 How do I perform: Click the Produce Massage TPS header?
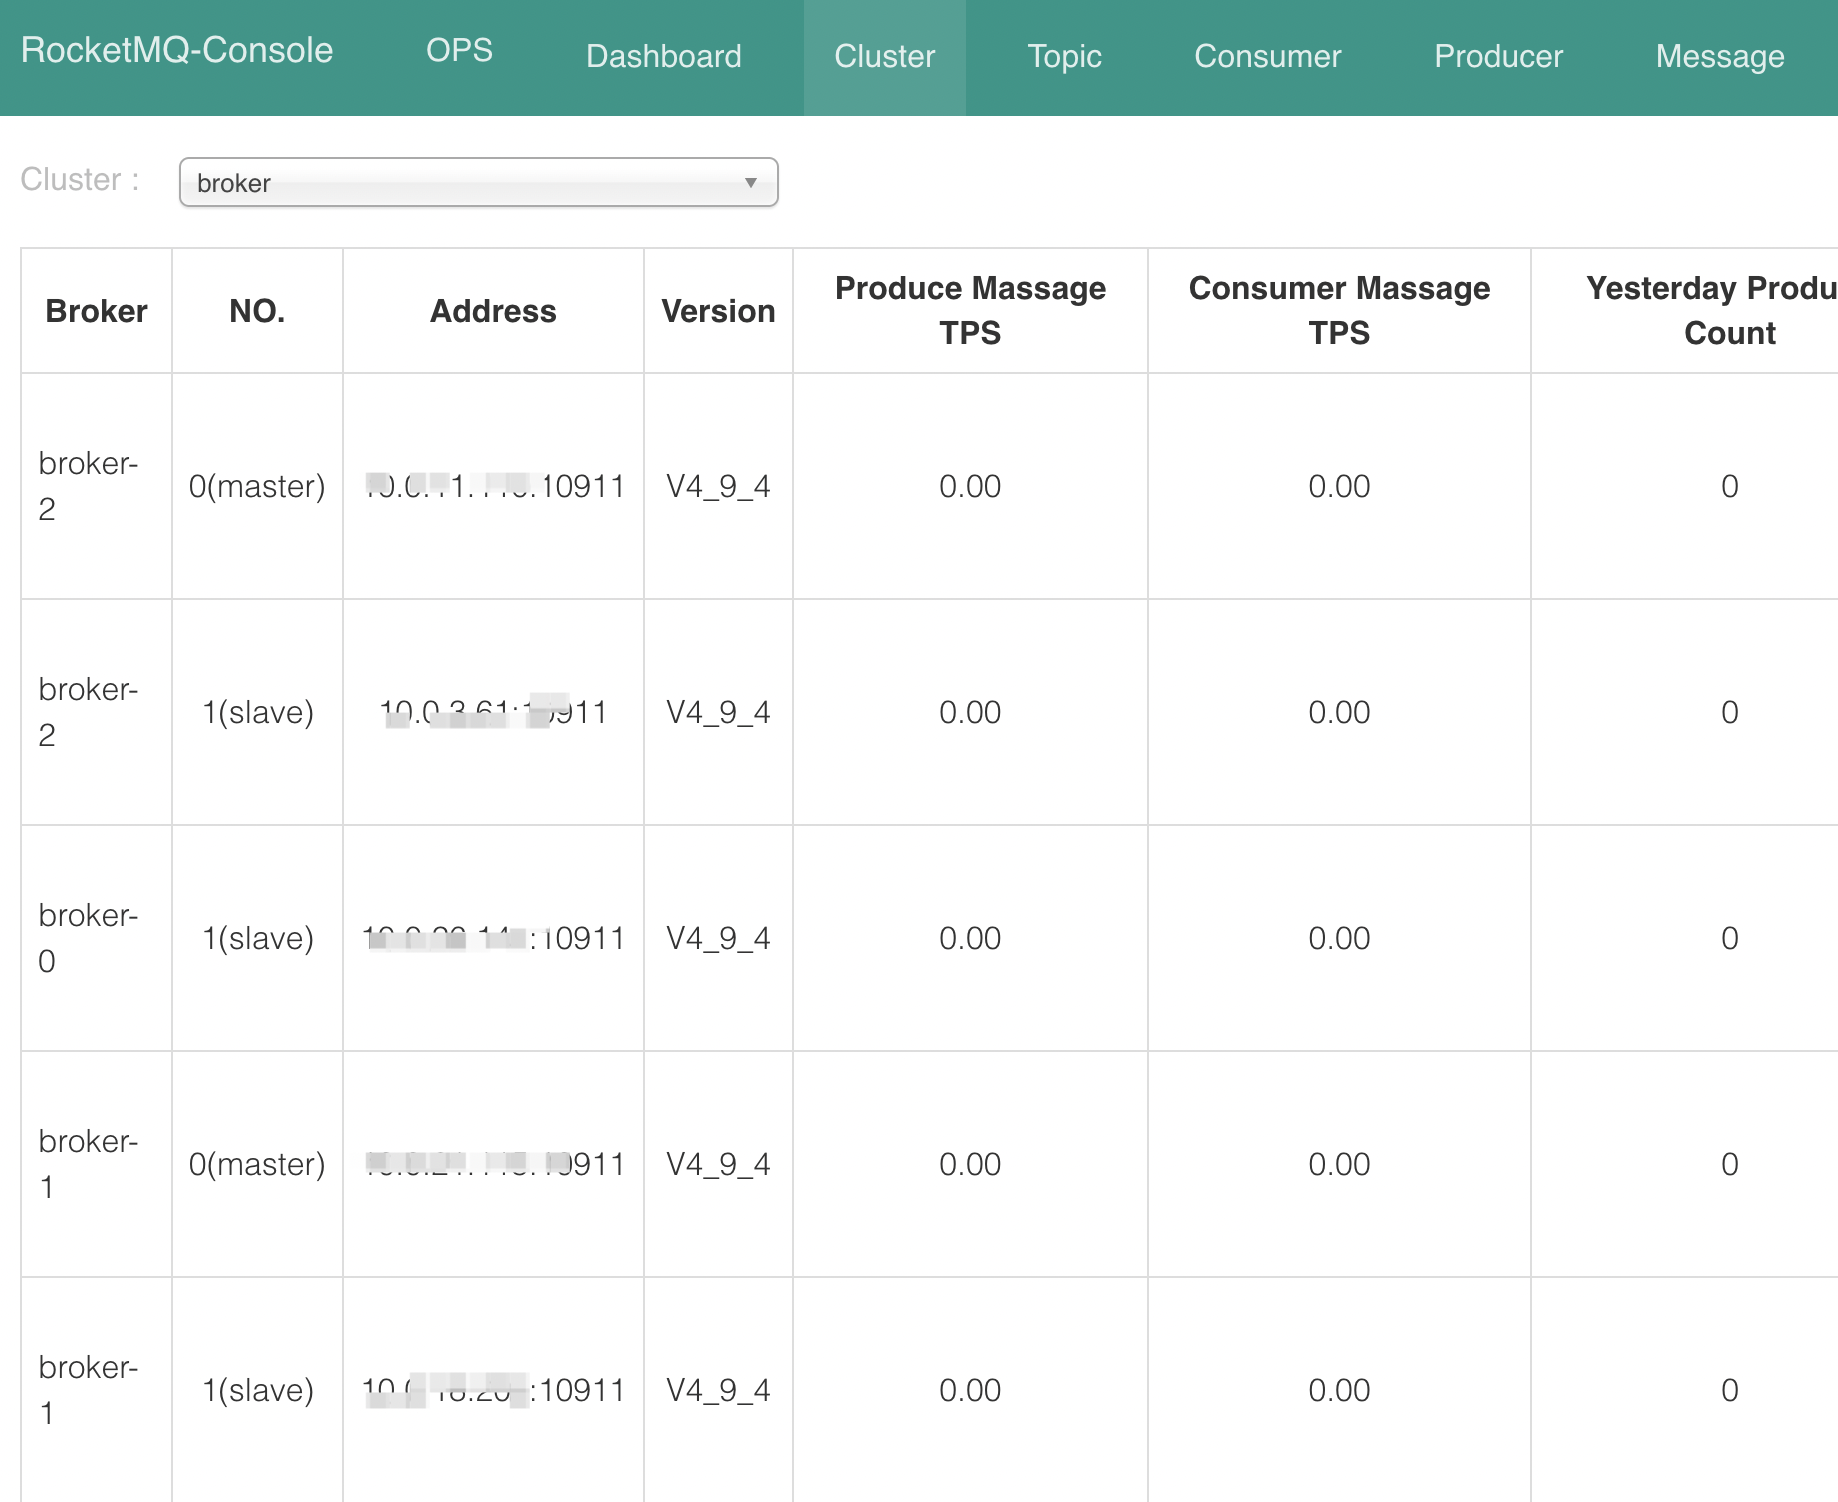[970, 310]
